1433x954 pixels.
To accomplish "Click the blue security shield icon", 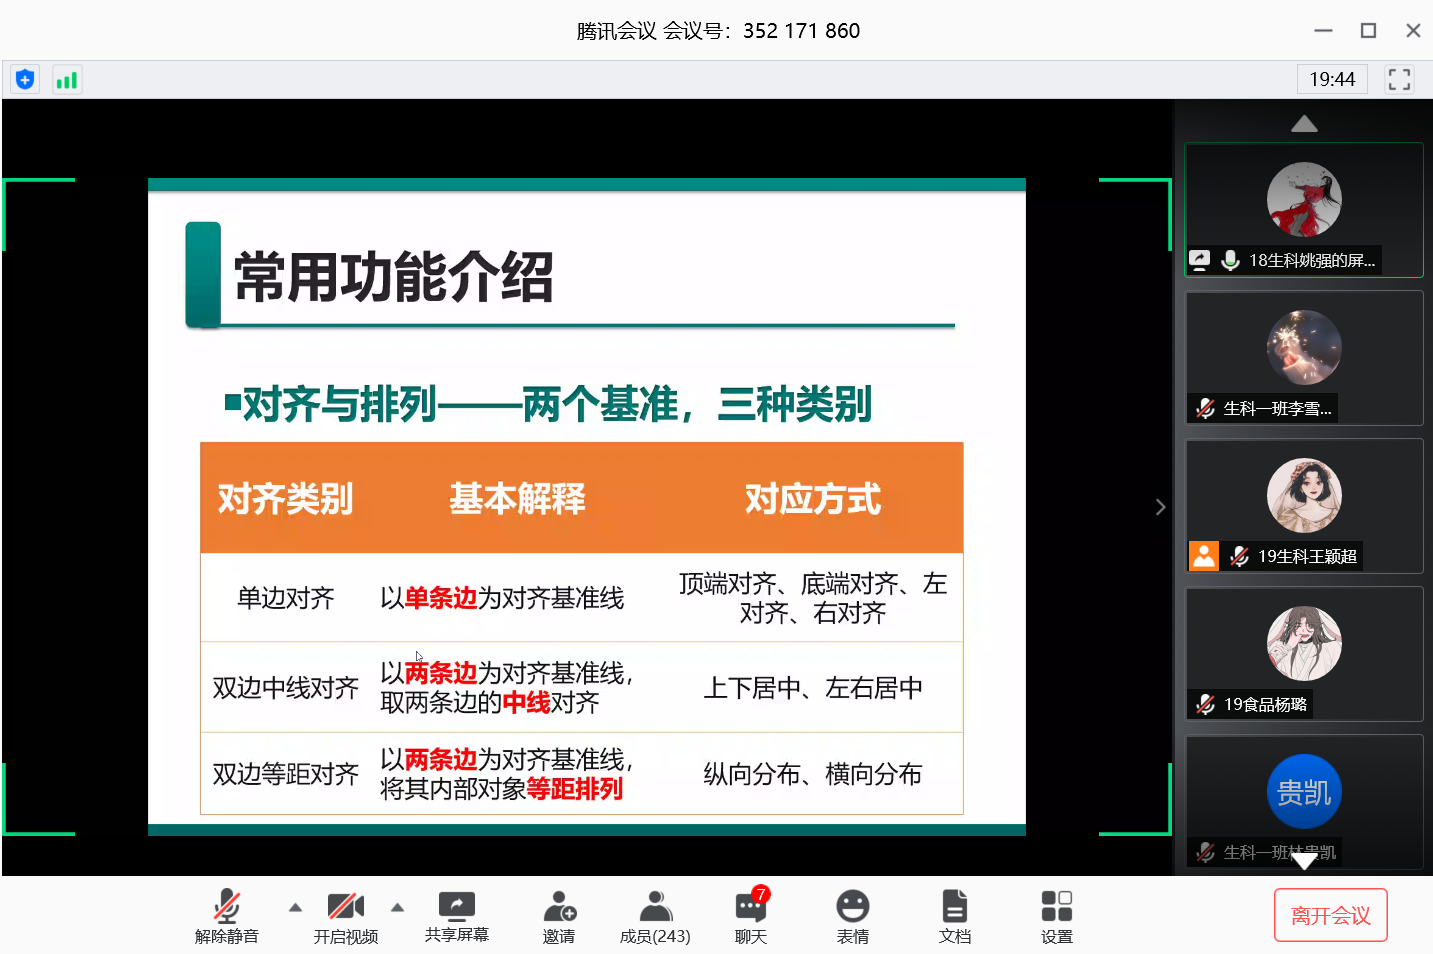I will coord(25,80).
